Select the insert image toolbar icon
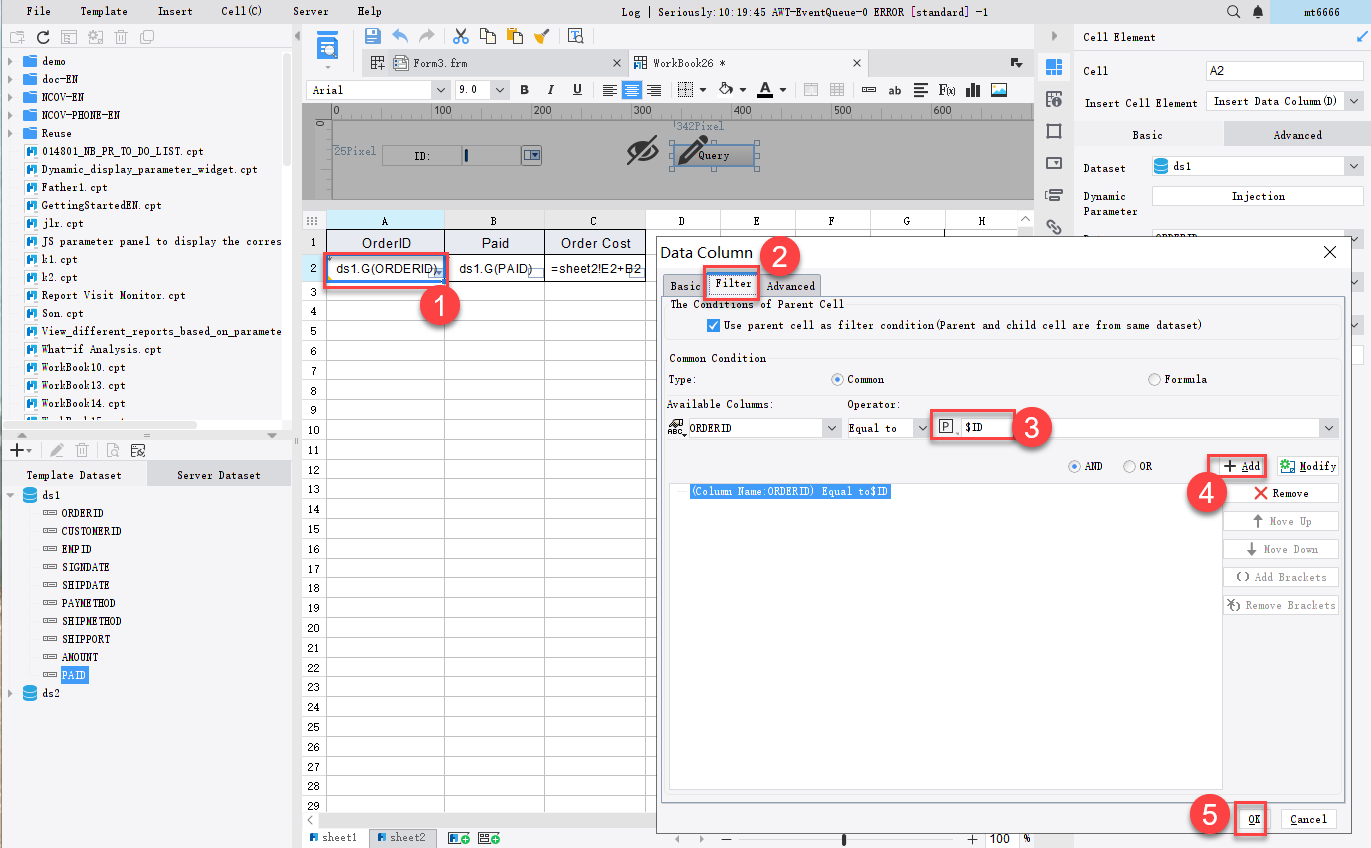 [1000, 89]
